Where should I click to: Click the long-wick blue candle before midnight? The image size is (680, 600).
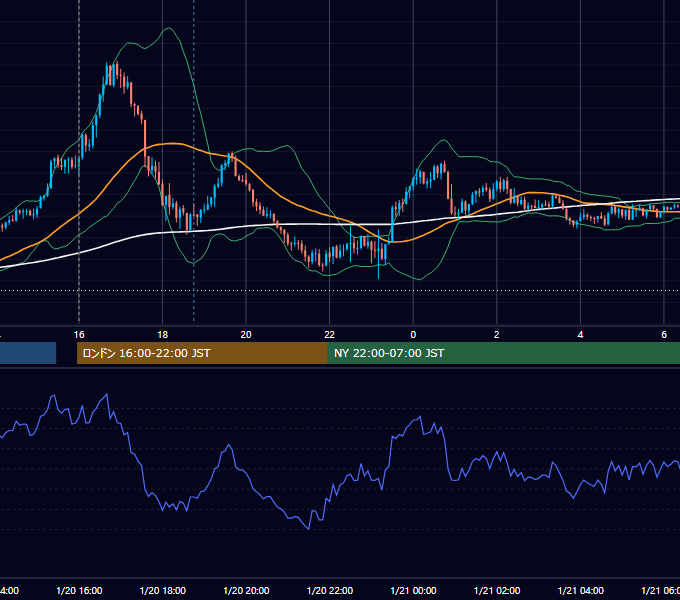pos(379,256)
